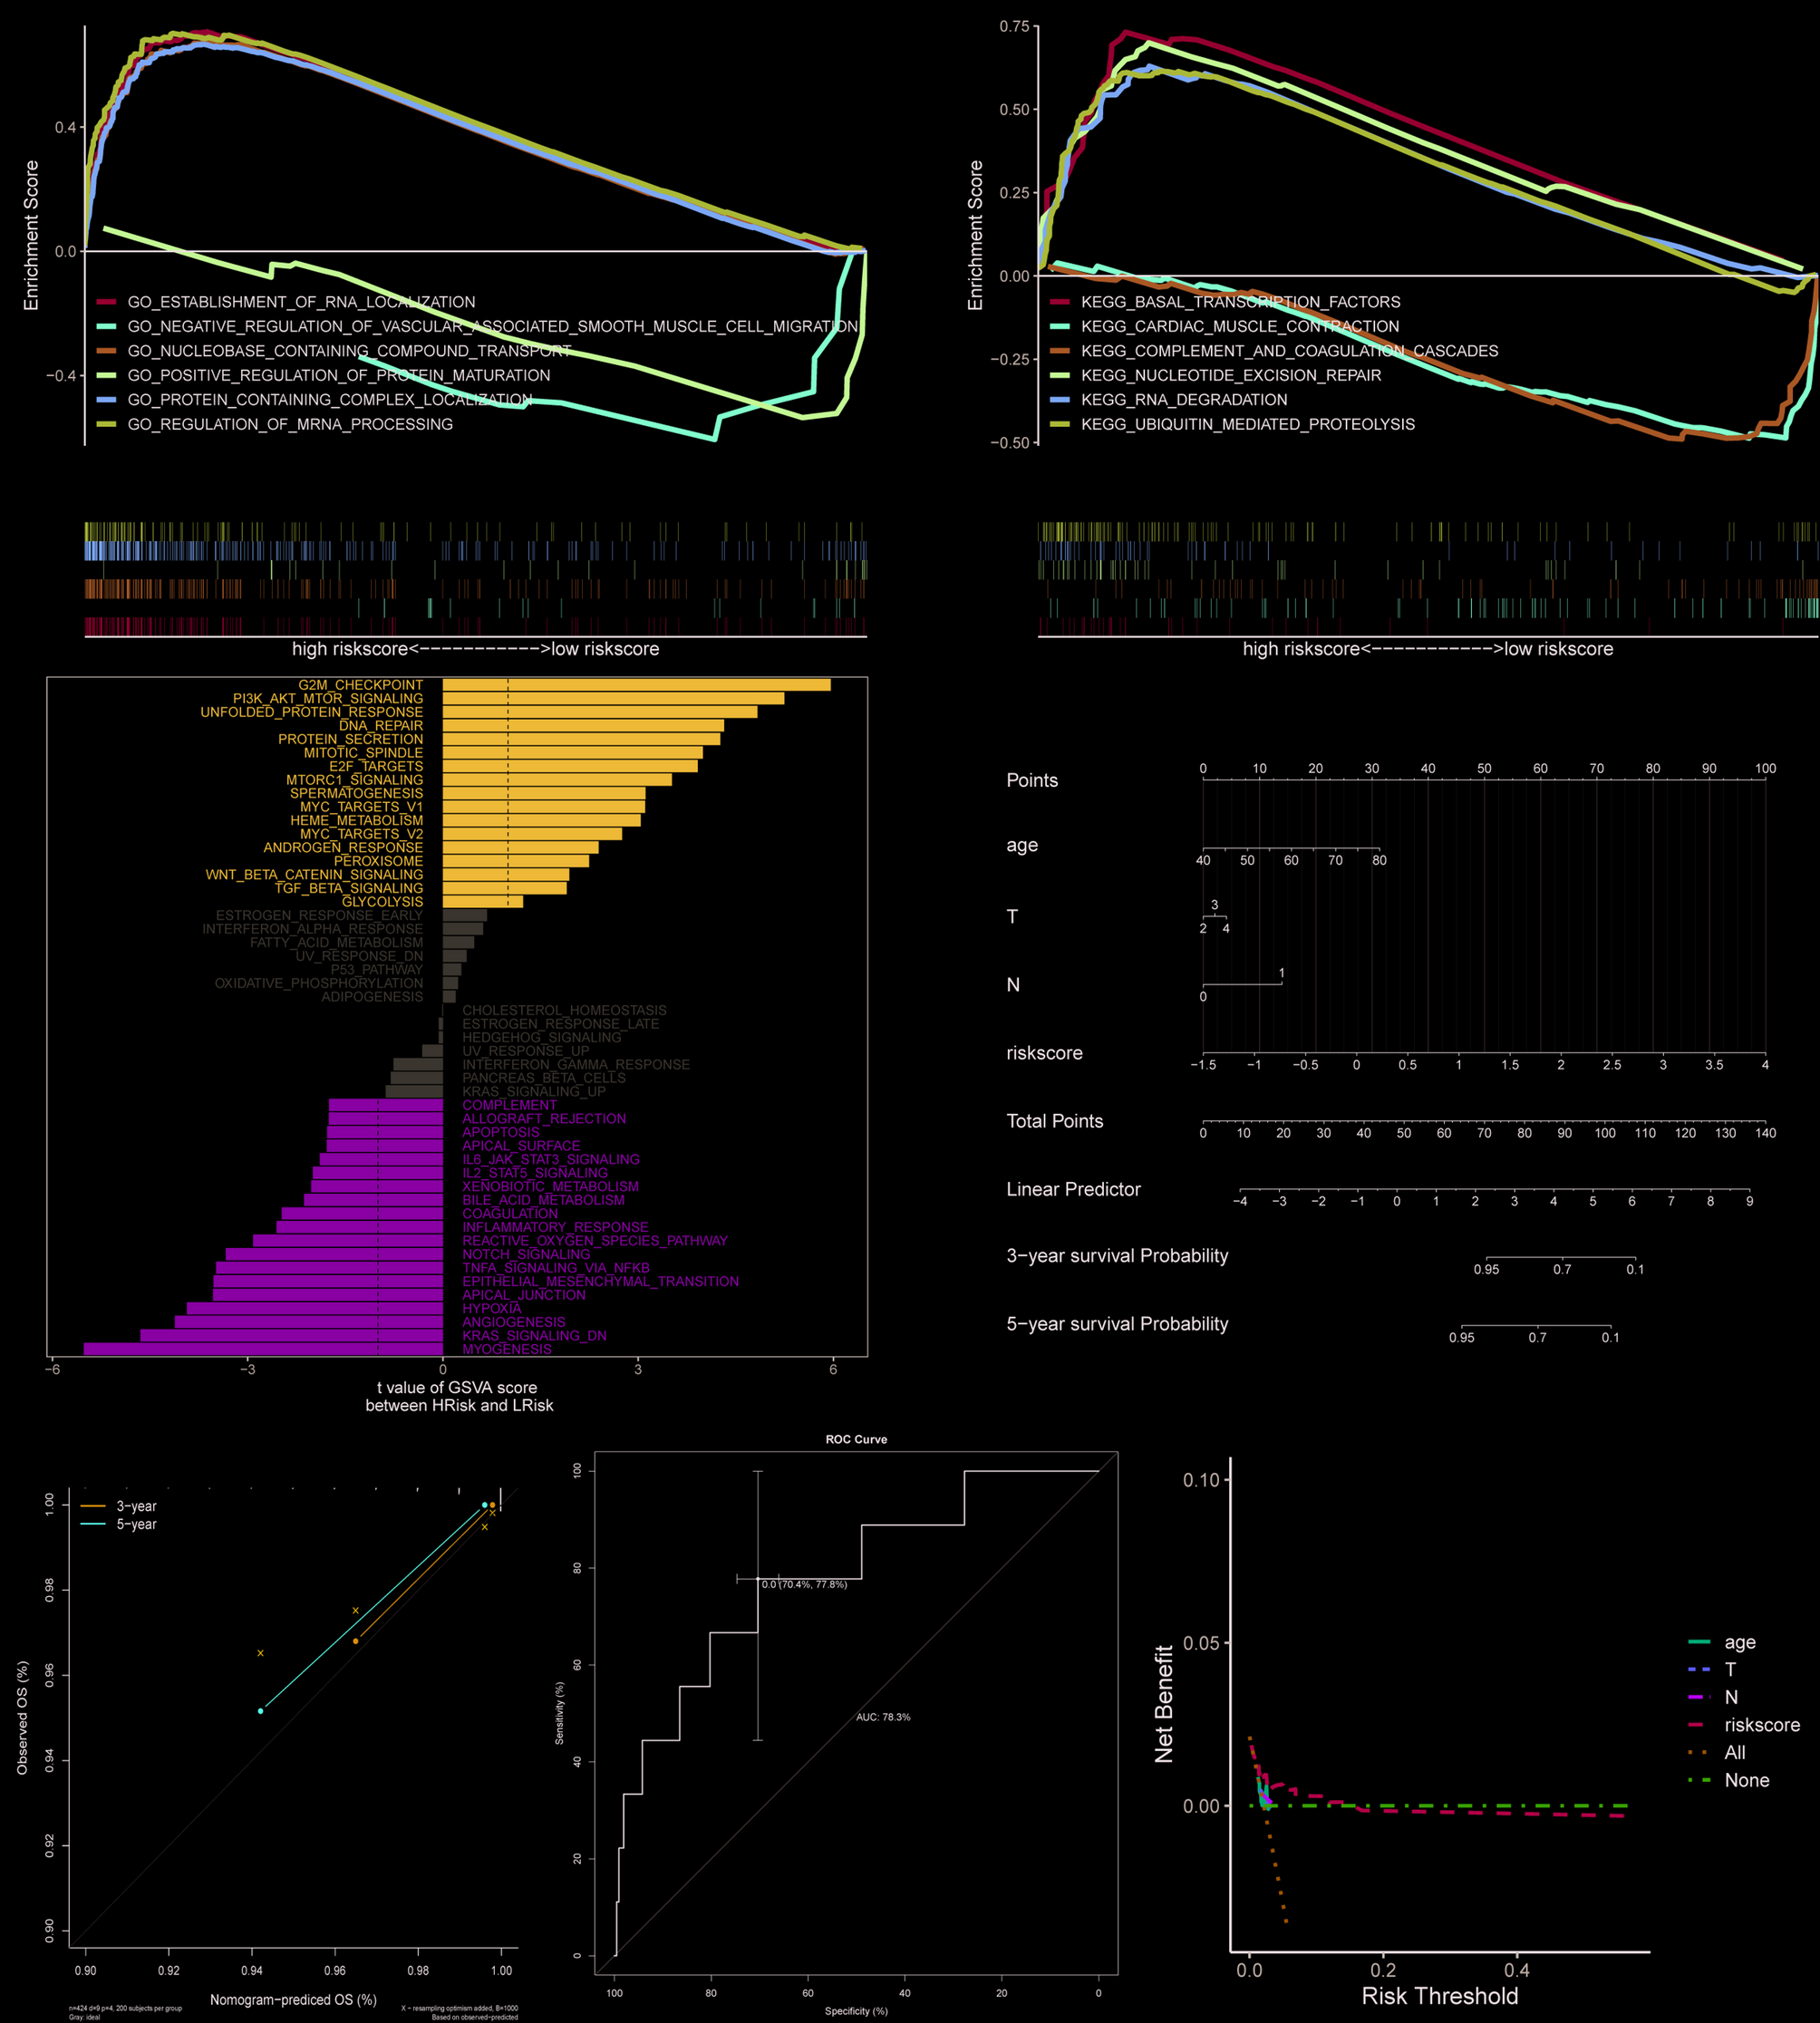Select the KEGG_CARDIAC_MUSCLE_CONTRACTION legend entry
The height and width of the screenshot is (2023, 1820).
point(1239,327)
